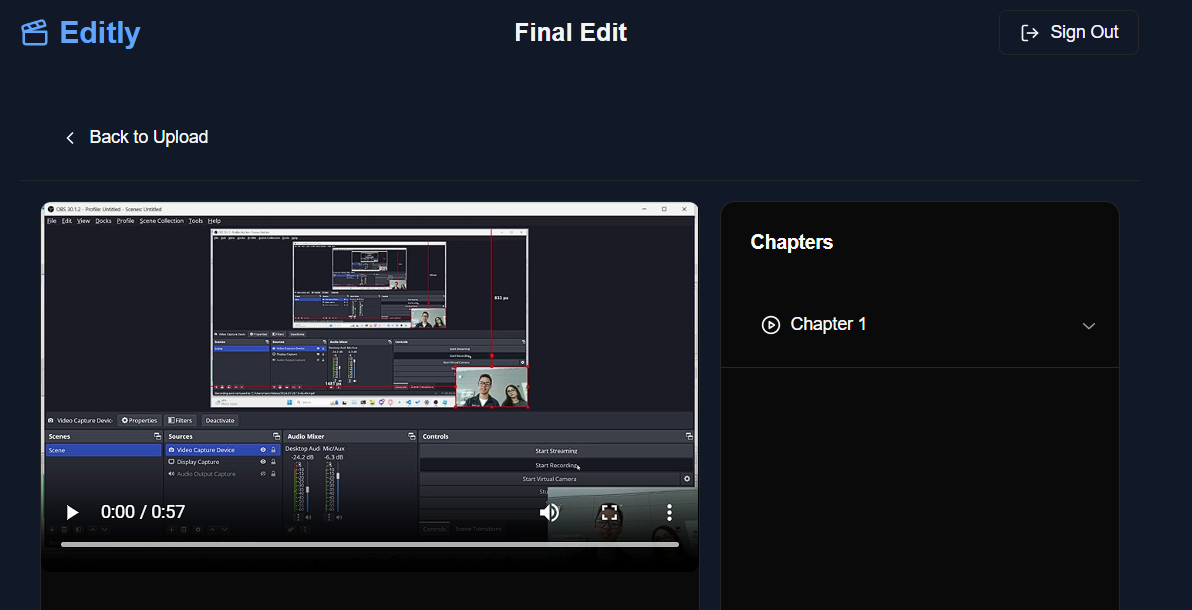Image resolution: width=1192 pixels, height=610 pixels.
Task: Click the video progress seek bar
Action: (369, 545)
